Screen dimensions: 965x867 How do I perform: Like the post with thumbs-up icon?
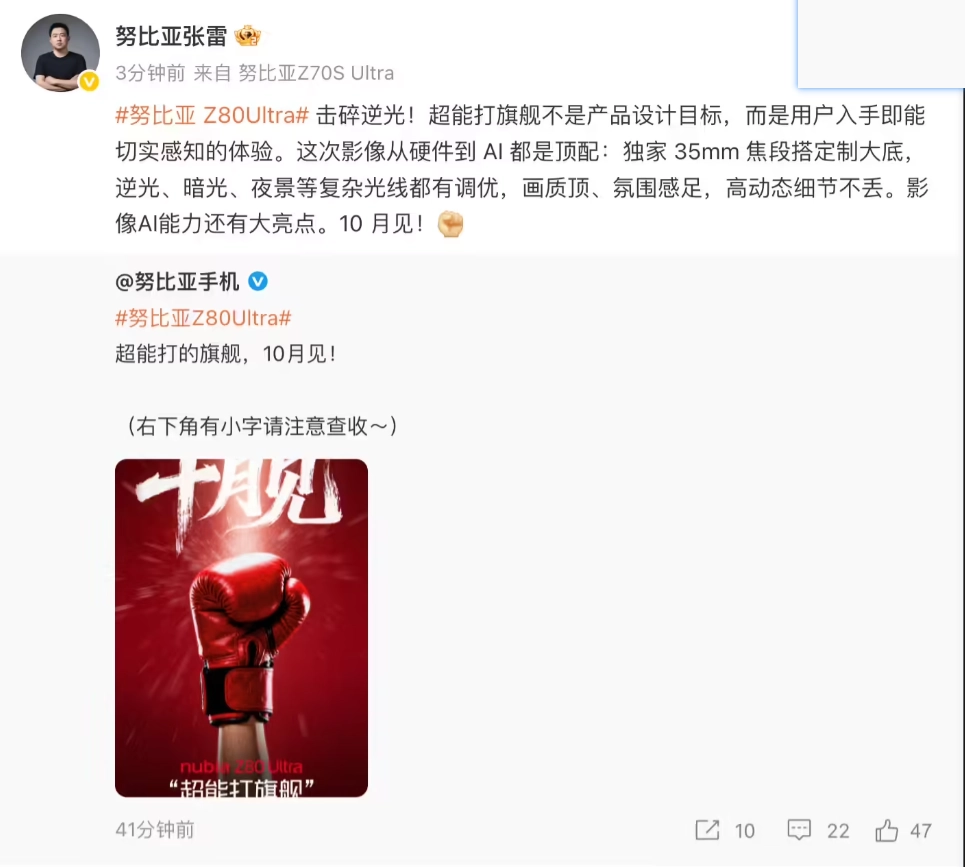tap(886, 830)
